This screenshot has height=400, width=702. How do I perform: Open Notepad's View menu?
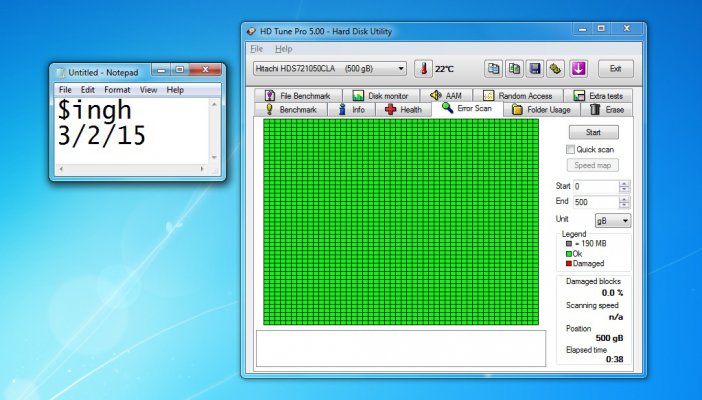[x=148, y=90]
